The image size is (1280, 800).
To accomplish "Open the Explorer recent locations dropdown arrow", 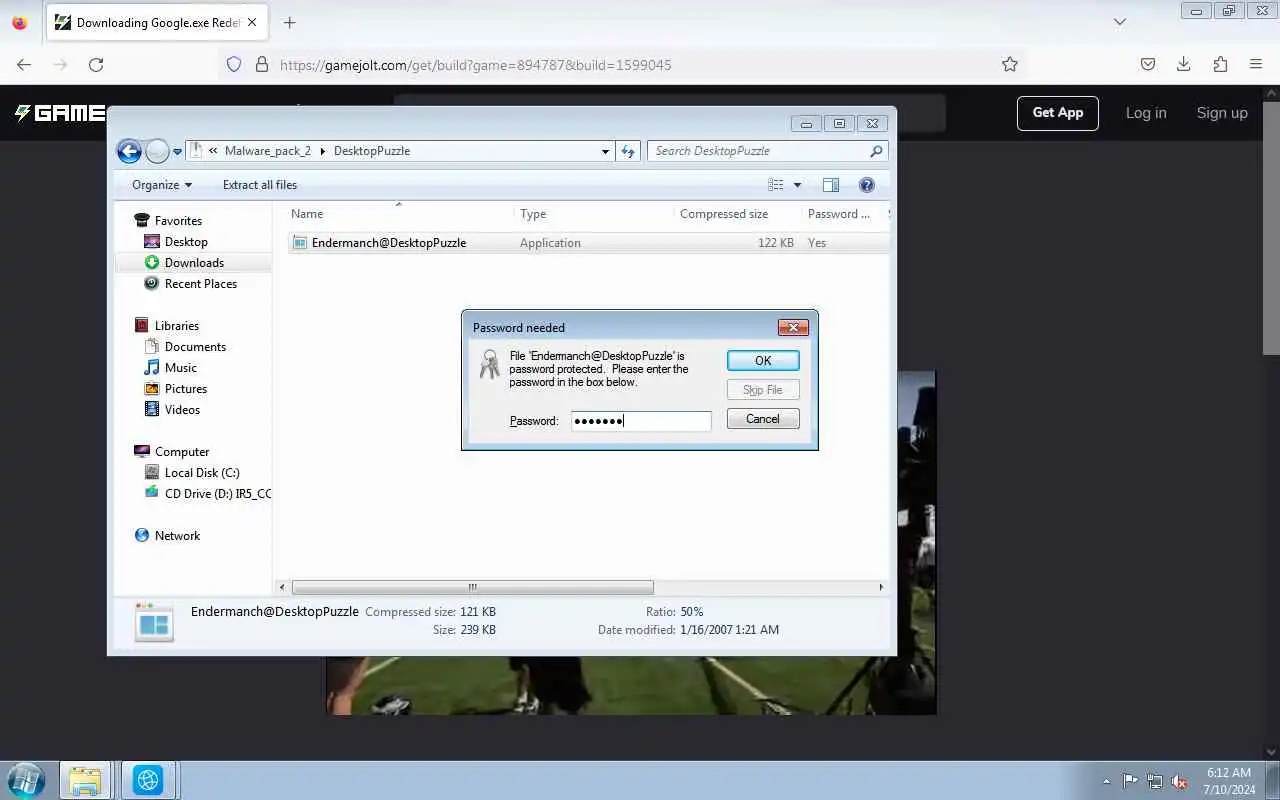I will pos(177,152).
